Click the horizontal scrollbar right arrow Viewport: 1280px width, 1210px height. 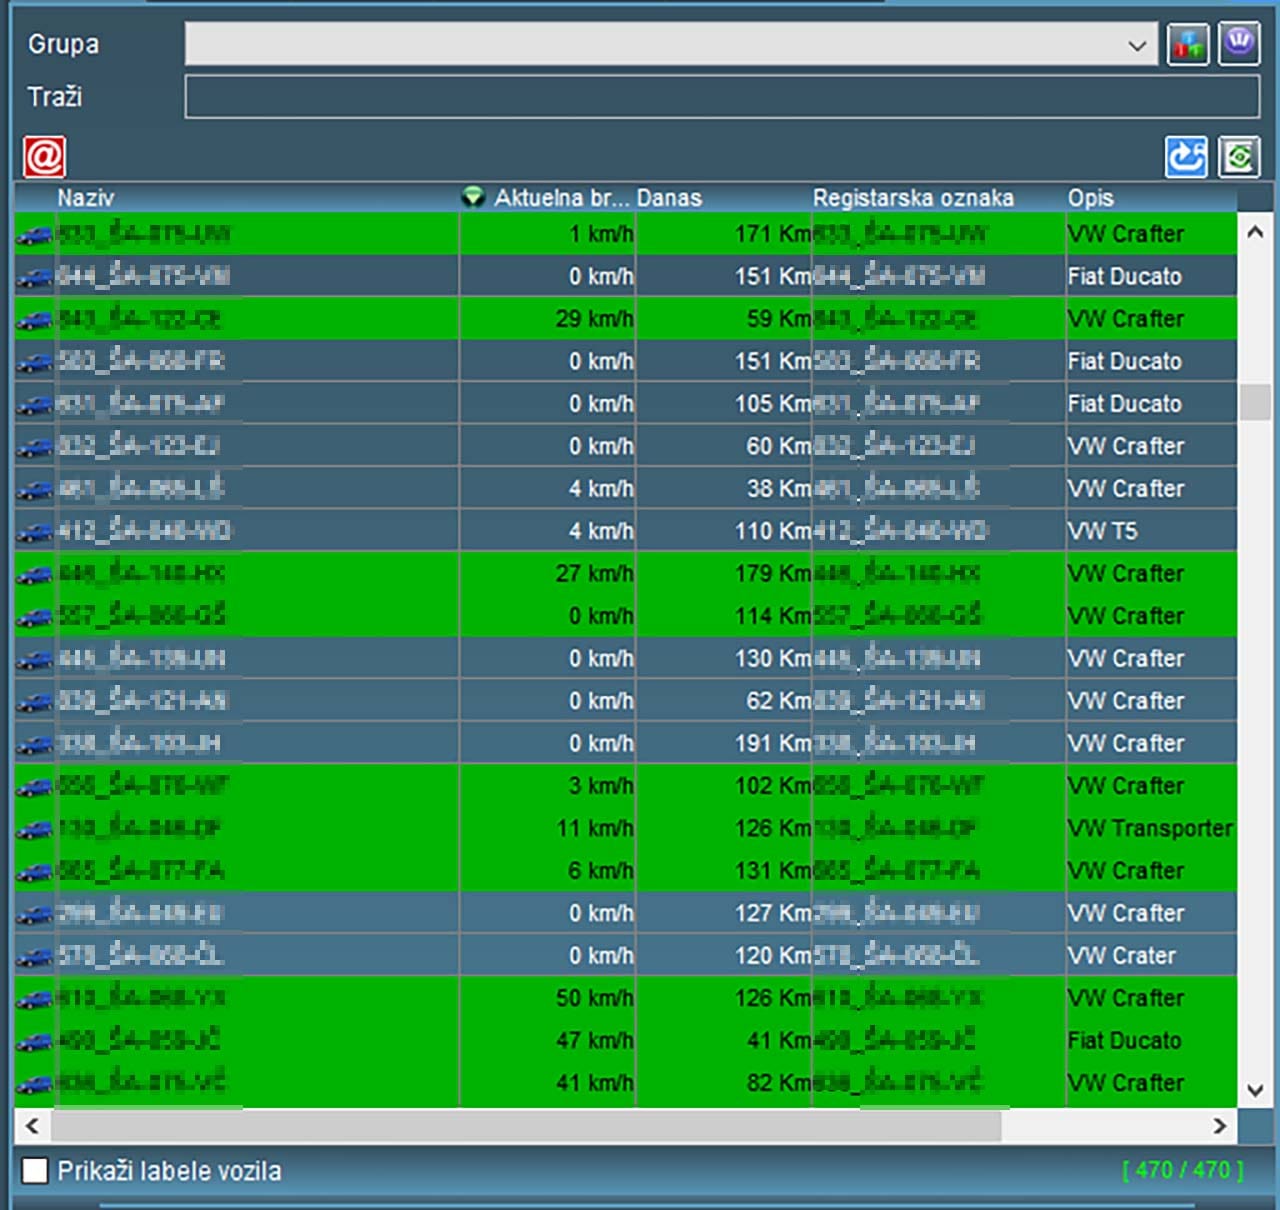(1219, 1126)
